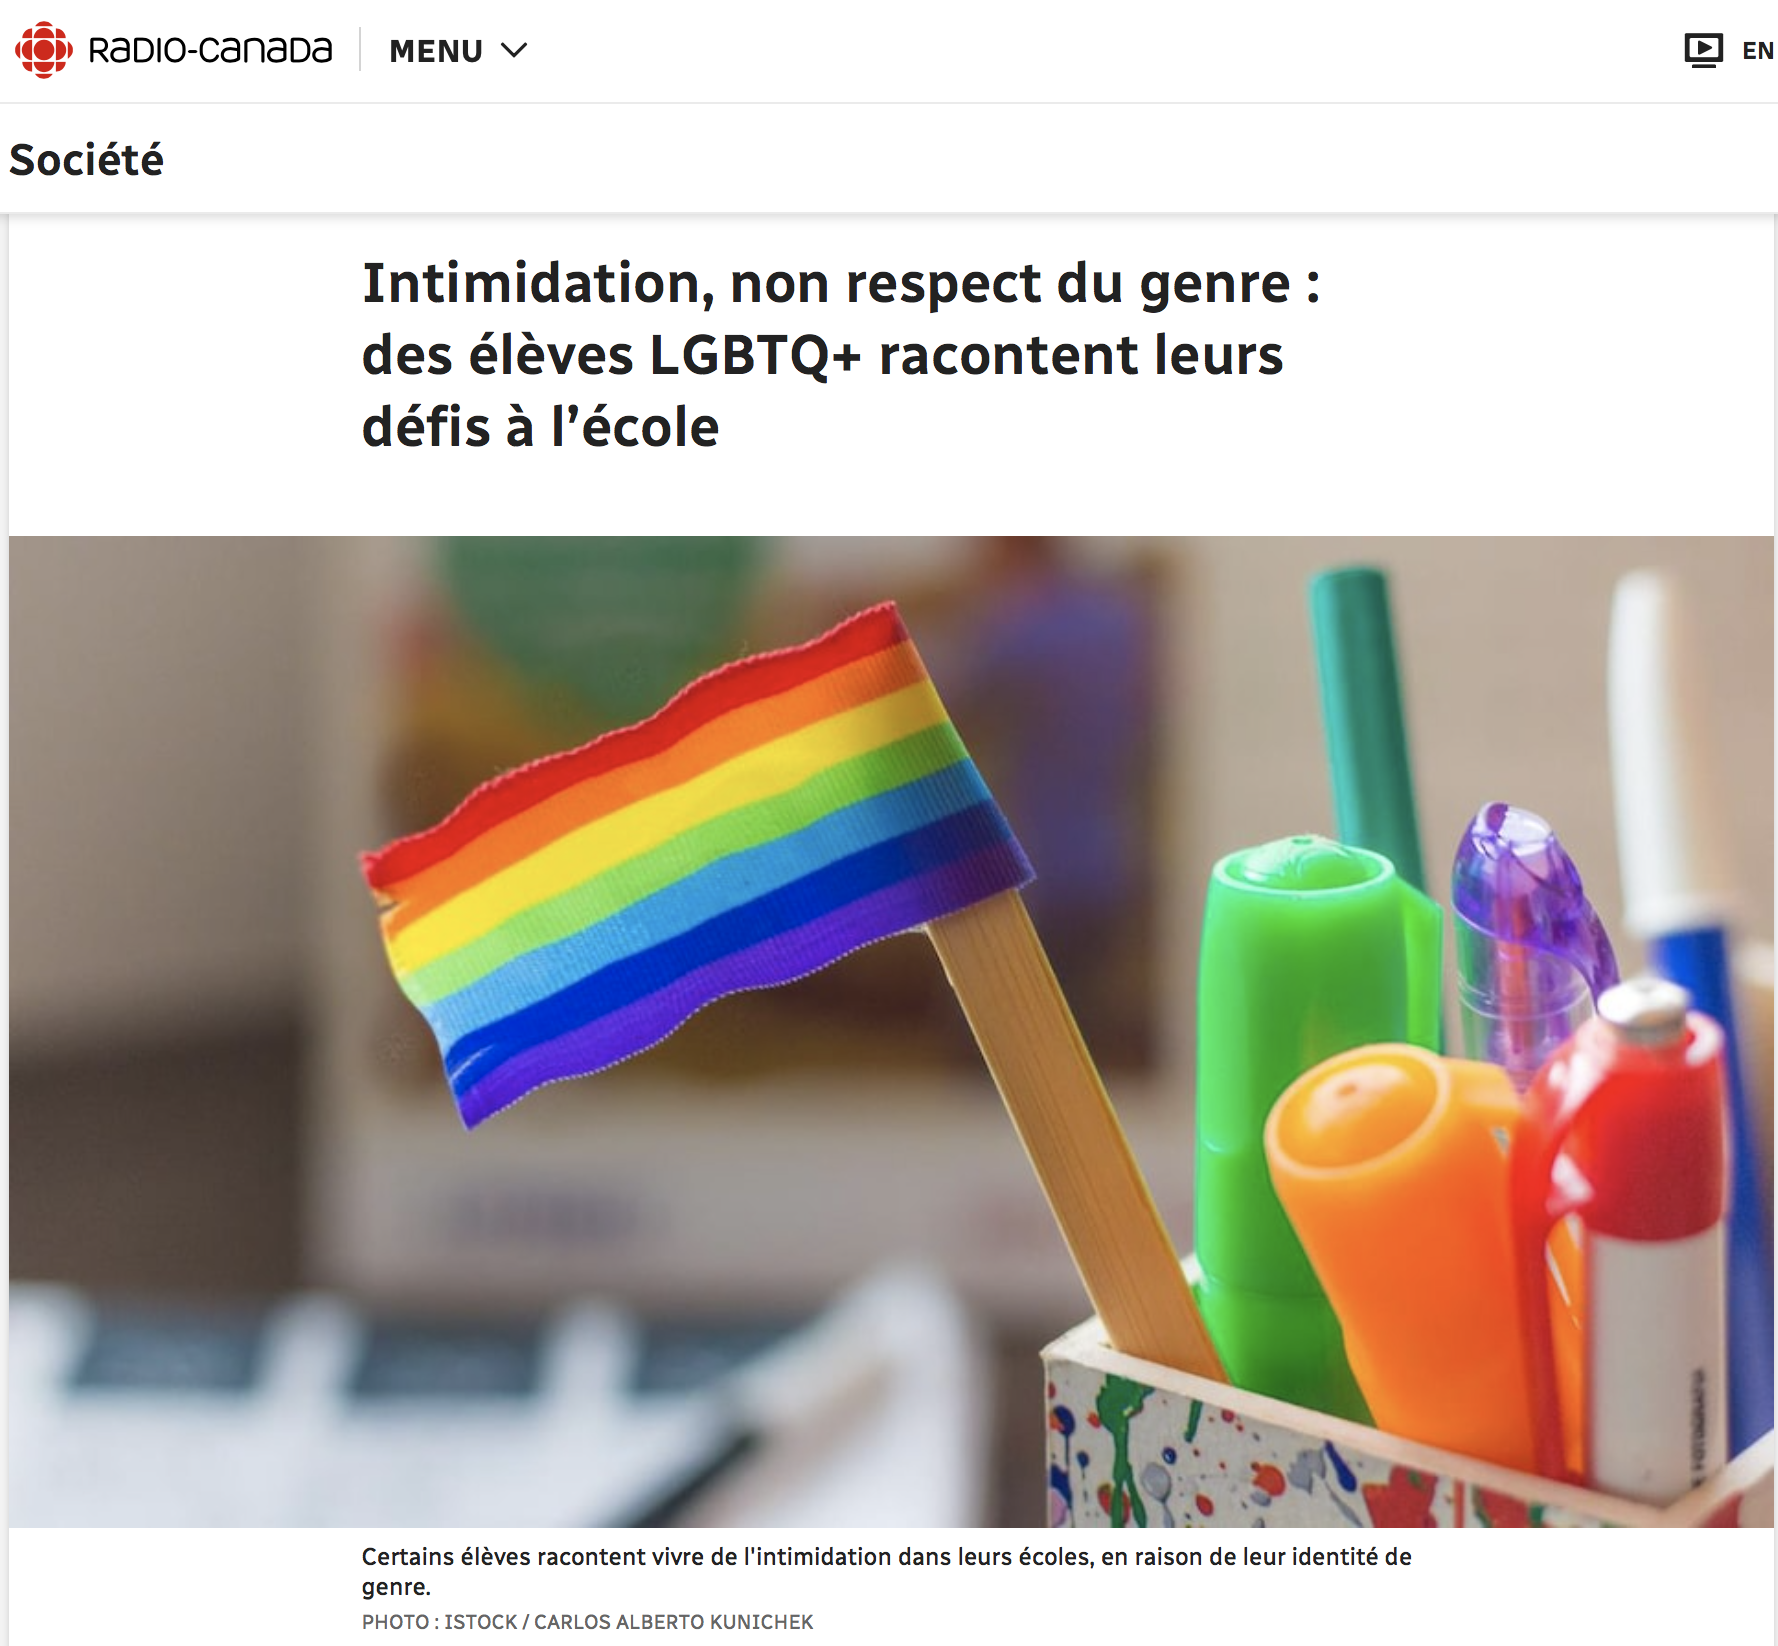The height and width of the screenshot is (1646, 1778).
Task: Click the iStock photo credit line
Action: pyautogui.click(x=587, y=1622)
